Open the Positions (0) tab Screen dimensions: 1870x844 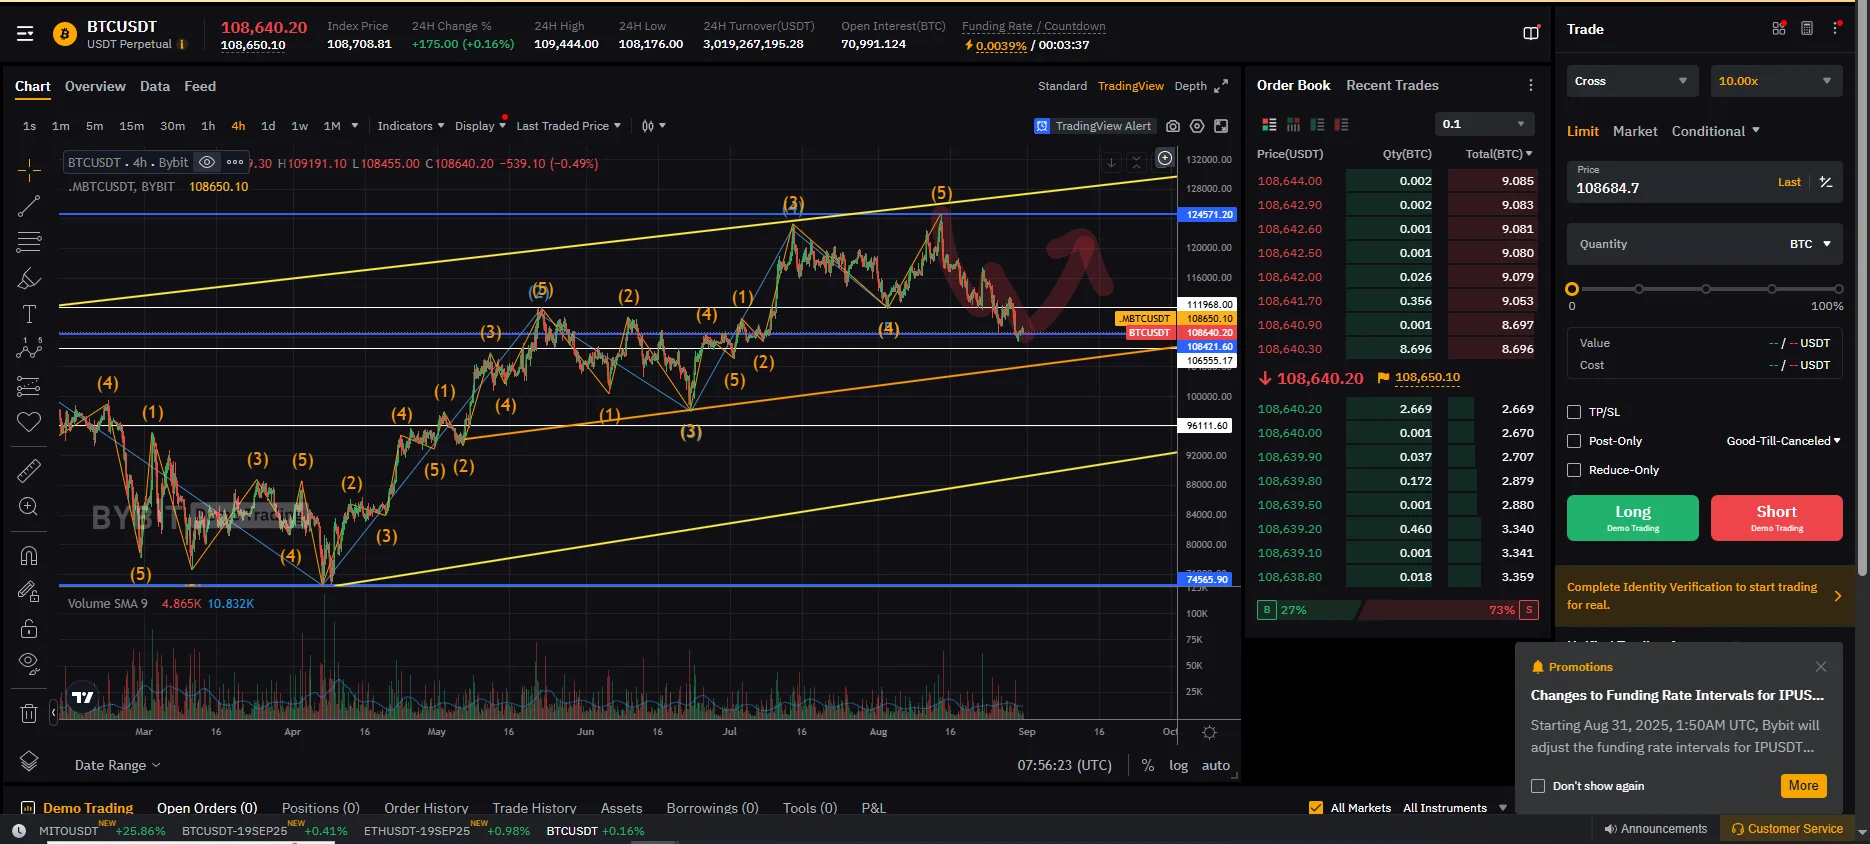coord(320,808)
